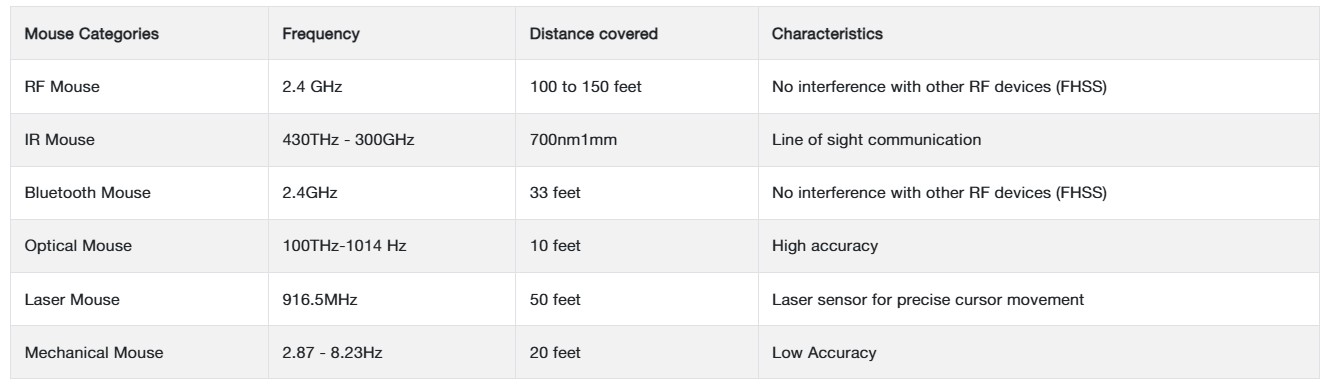
Task: Click the Low Accuracy characteristics cell
Action: click(x=1038, y=352)
